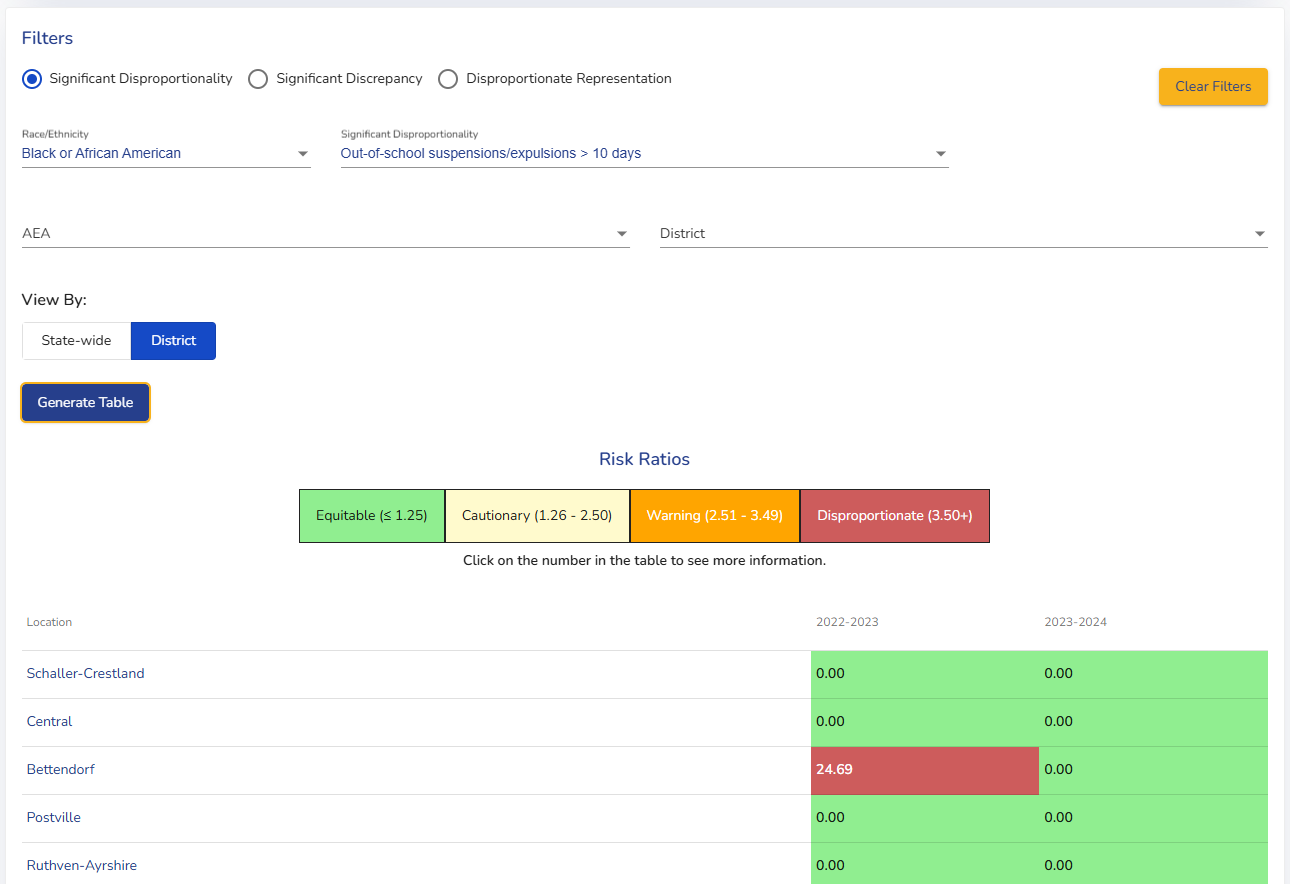Sort by the 2022-2023 column header
Screen dimensions: 1290x884
pyautogui.click(x=847, y=622)
